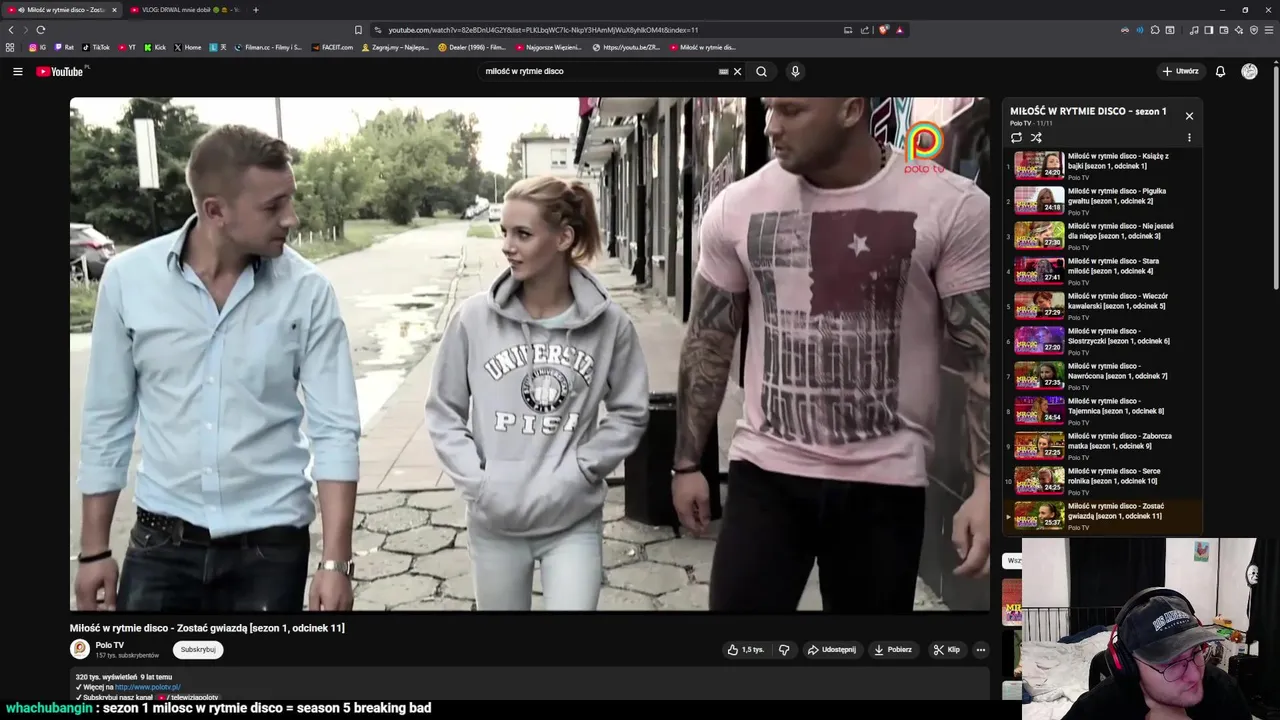Play Książę z bajki episode 1

pos(1102,165)
